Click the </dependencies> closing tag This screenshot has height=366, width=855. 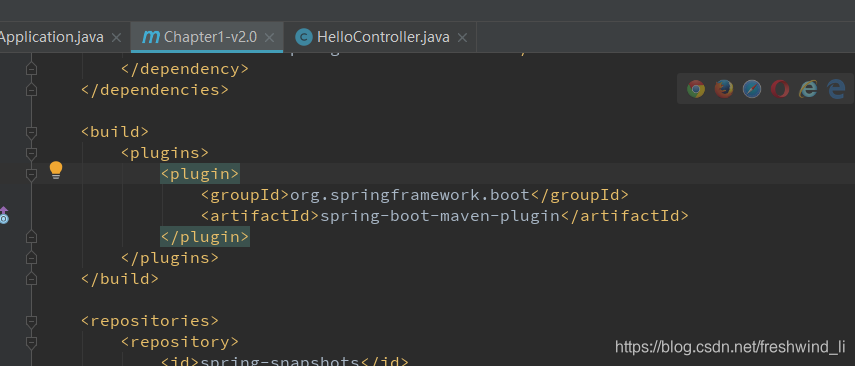tap(155, 90)
